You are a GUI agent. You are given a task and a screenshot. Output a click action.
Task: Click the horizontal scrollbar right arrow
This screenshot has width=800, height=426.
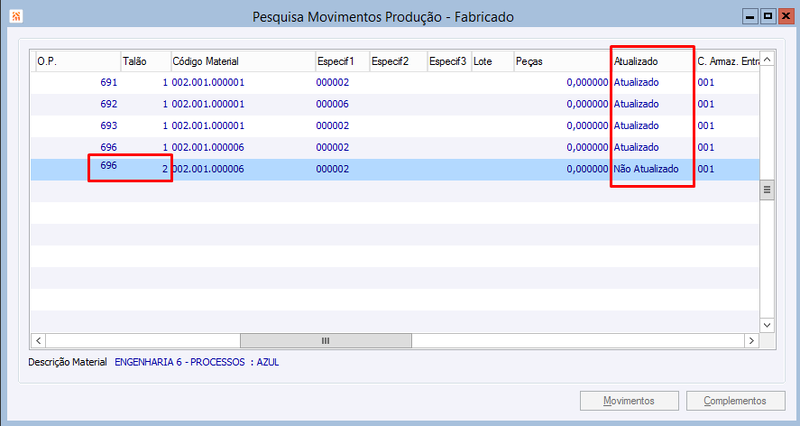click(752, 341)
